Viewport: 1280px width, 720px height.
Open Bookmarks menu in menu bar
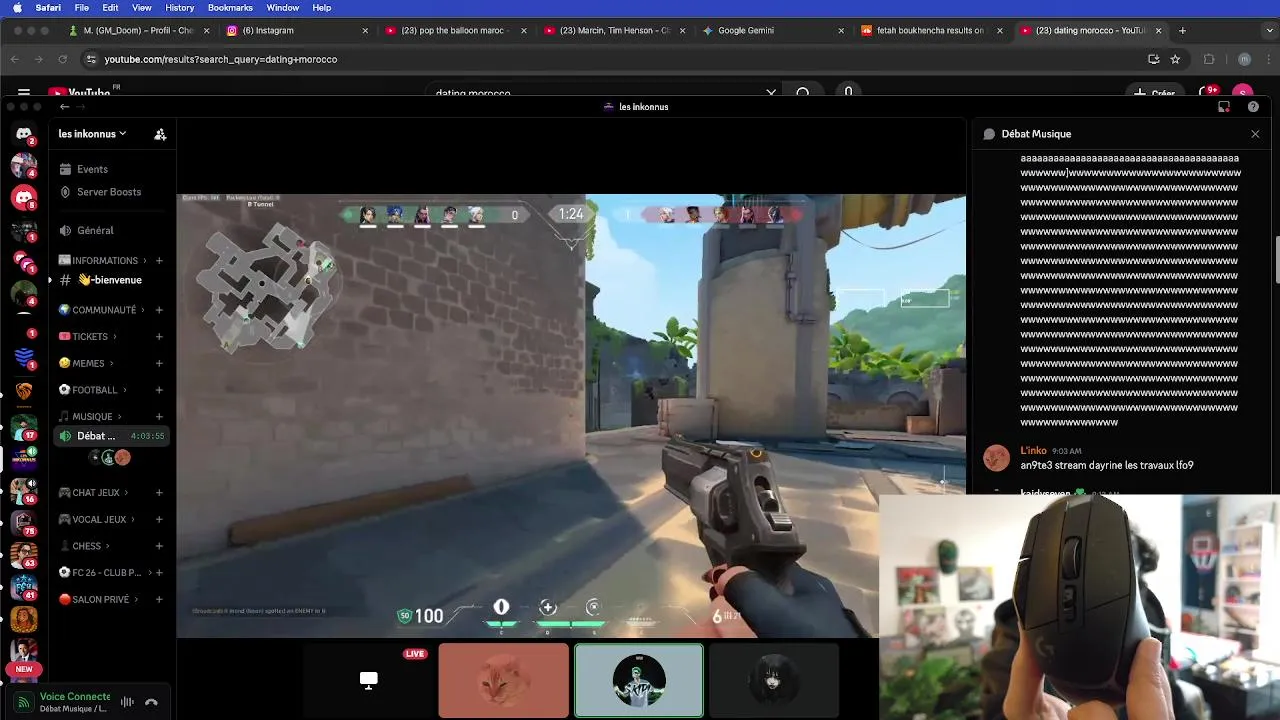pos(230,8)
